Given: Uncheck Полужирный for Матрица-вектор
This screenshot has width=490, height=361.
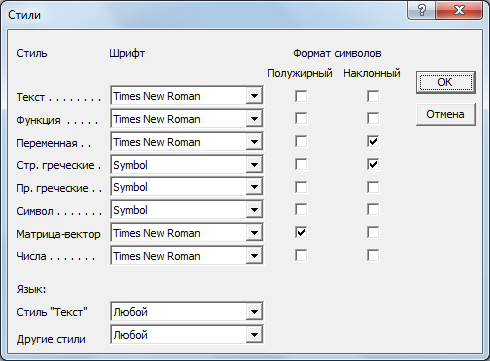Looking at the screenshot, I should point(301,232).
